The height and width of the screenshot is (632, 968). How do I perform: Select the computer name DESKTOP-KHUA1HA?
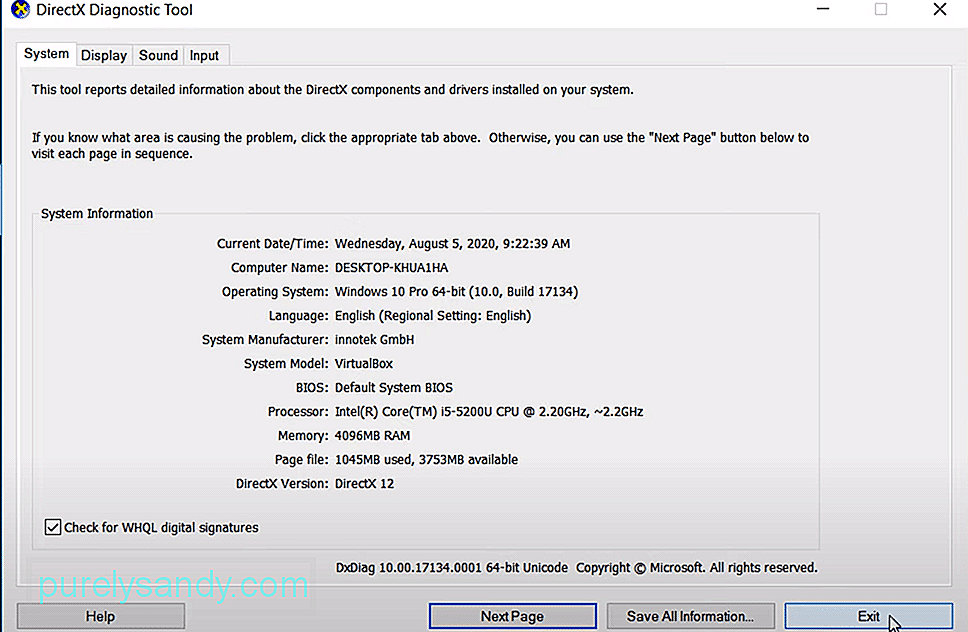391,268
